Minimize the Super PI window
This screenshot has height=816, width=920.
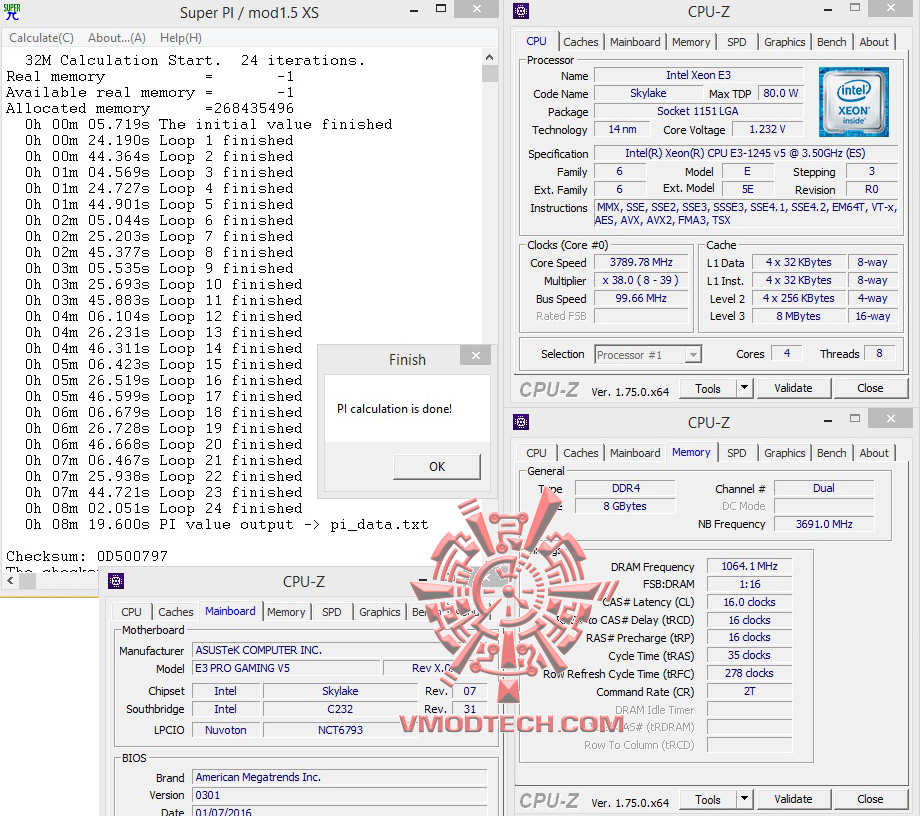coord(414,9)
